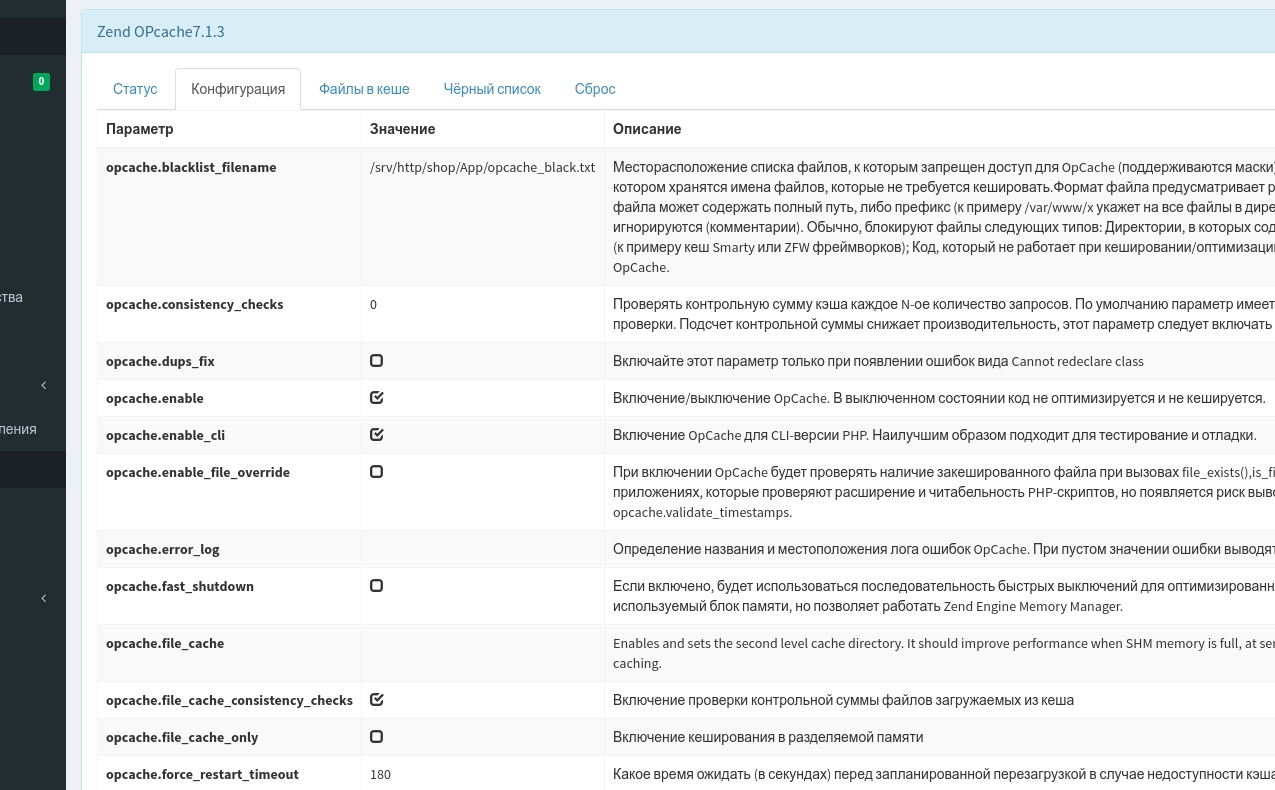The image size is (1275, 790).
Task: Go to the Сброс tab
Action: point(595,89)
